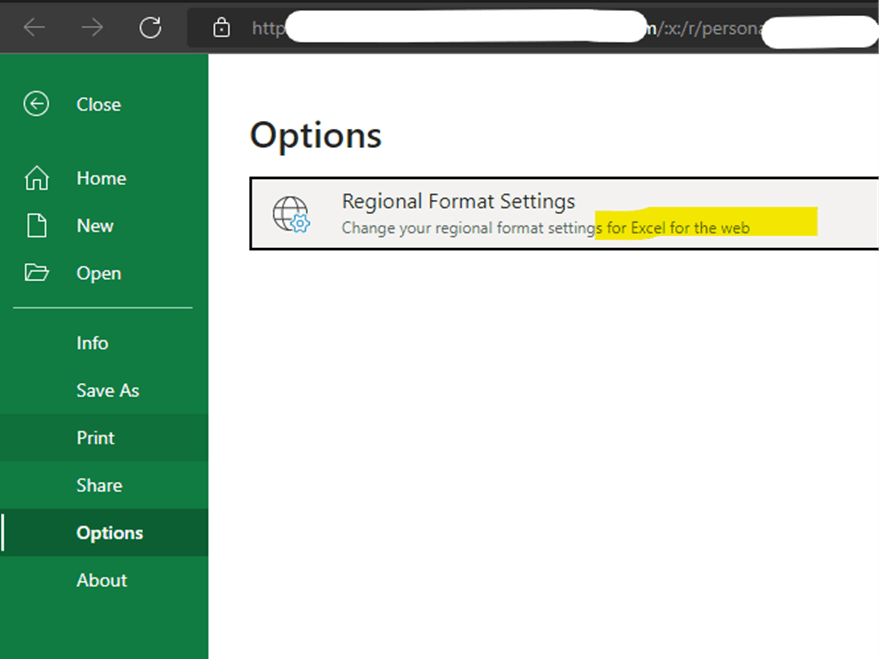Click the Home house icon
The image size is (880, 659).
tap(36, 178)
